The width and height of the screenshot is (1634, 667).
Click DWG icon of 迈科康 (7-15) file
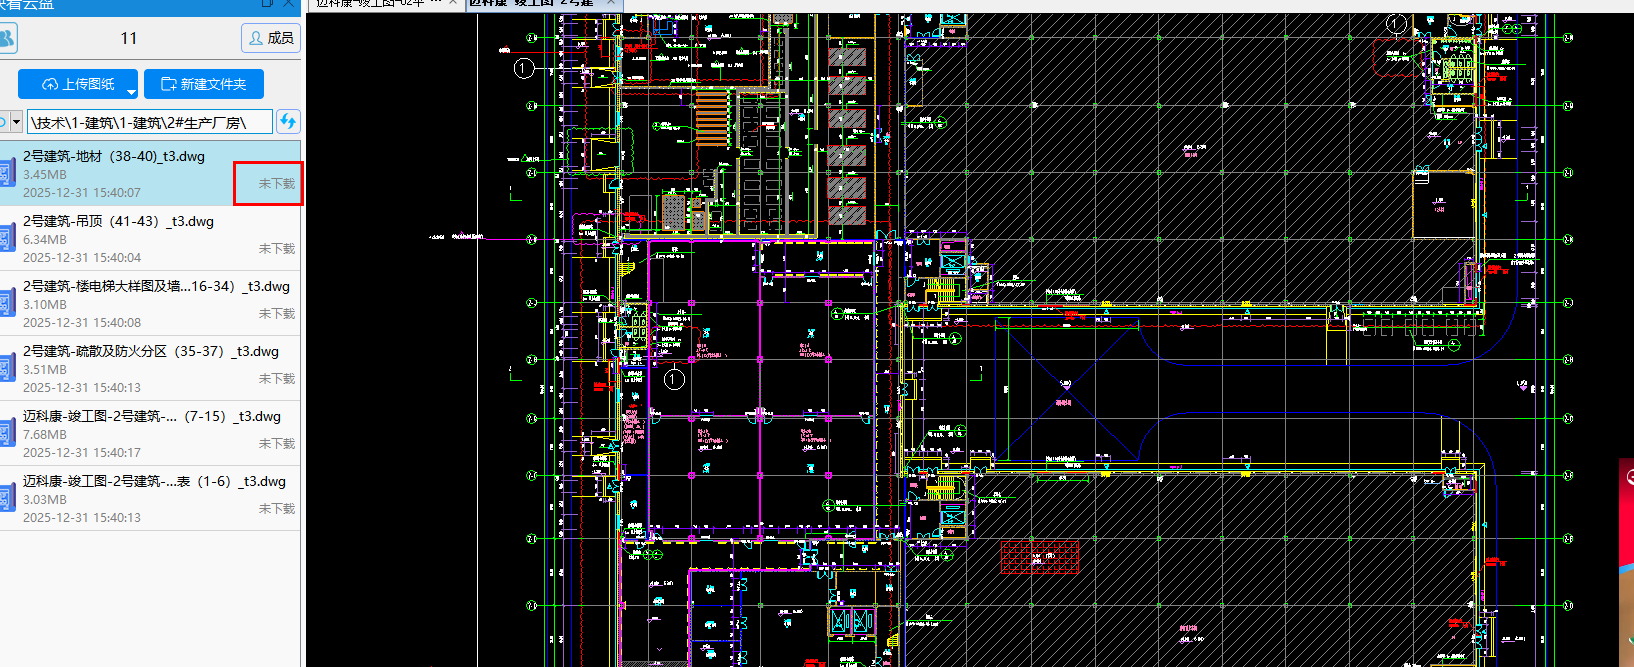pyautogui.click(x=6, y=434)
